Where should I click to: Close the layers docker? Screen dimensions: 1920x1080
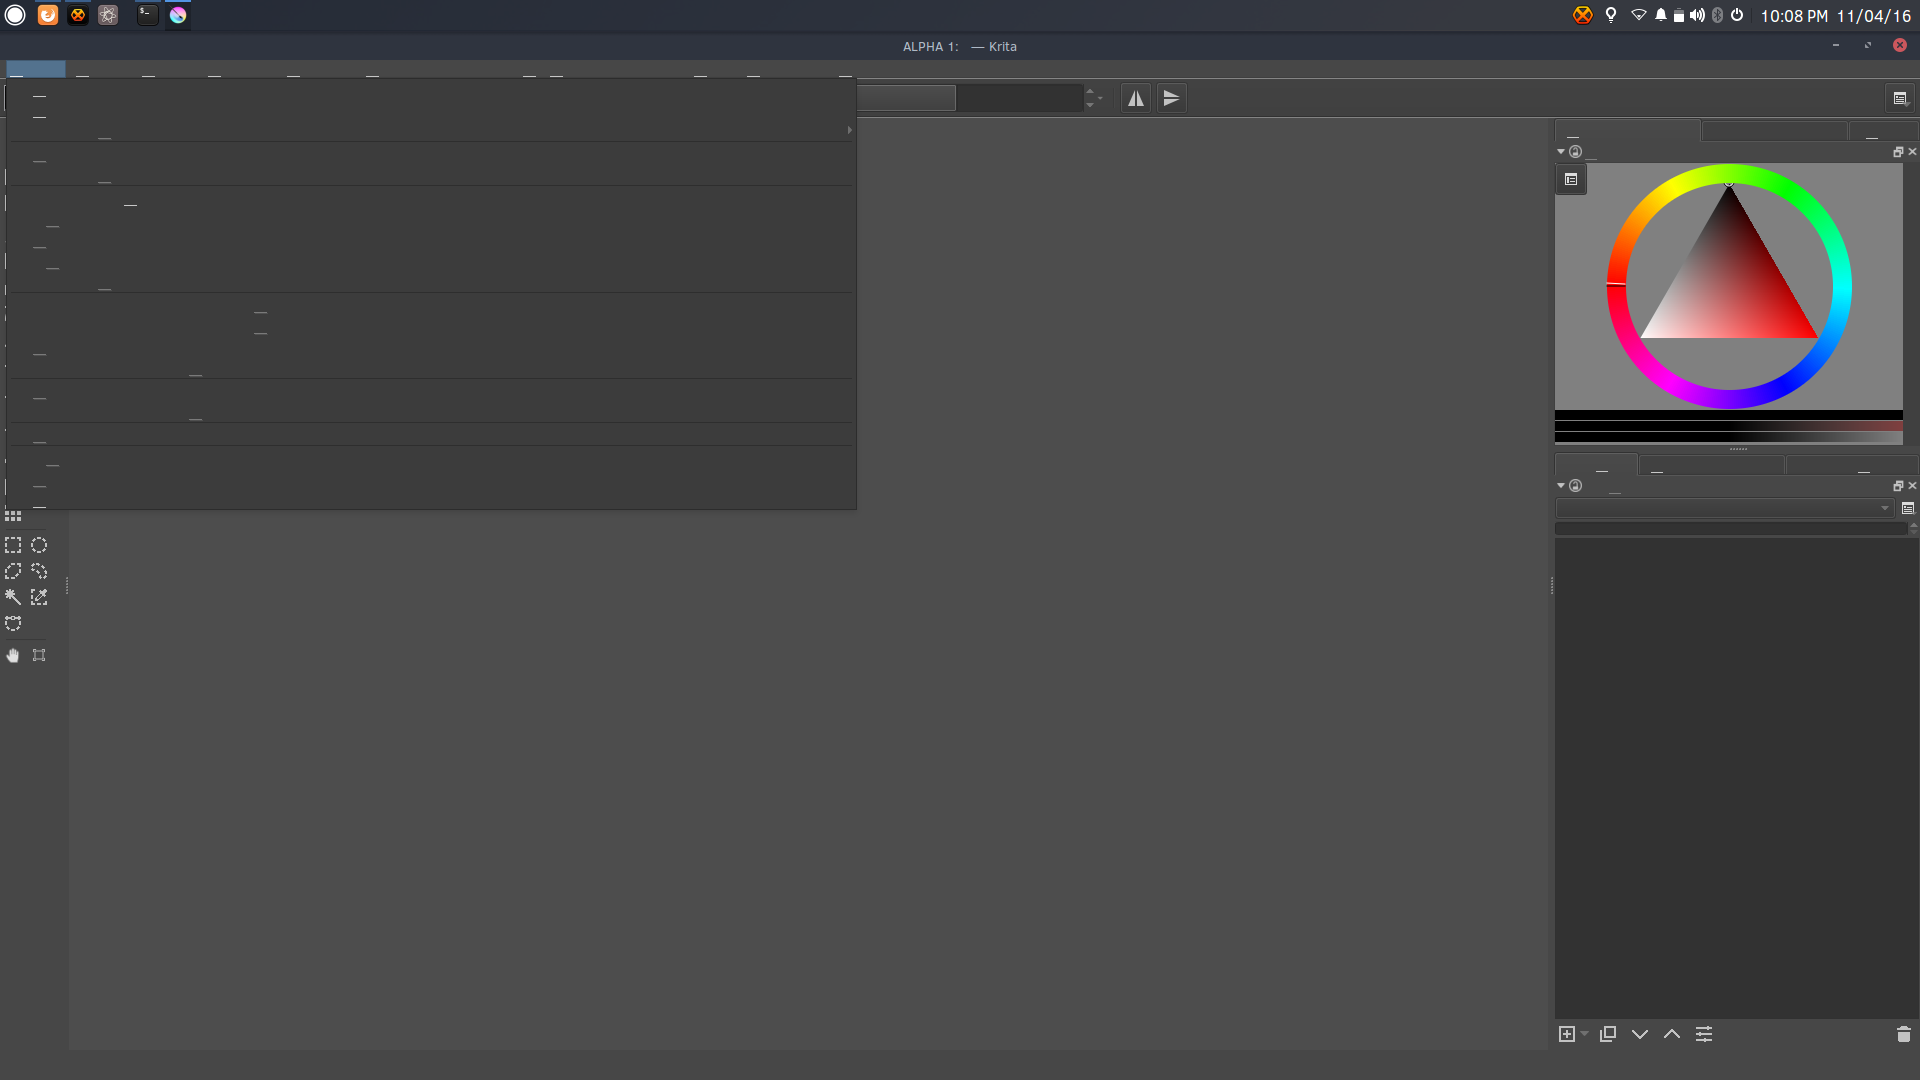point(1912,486)
